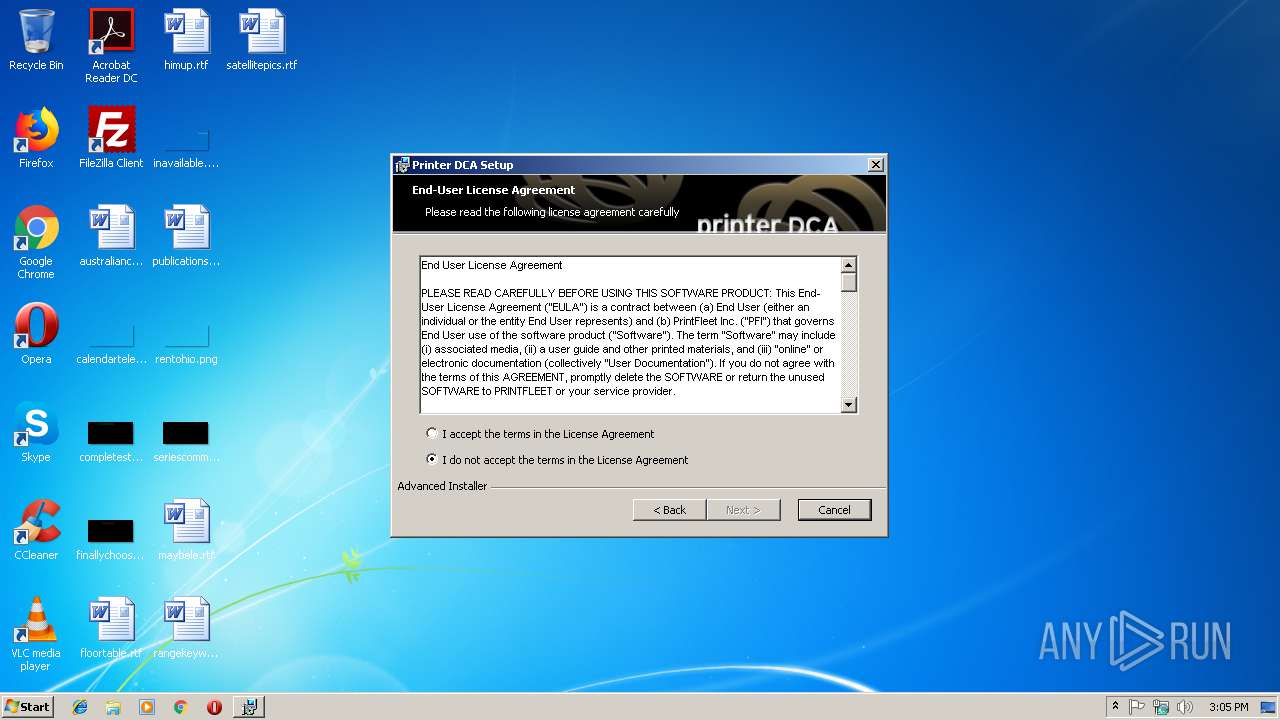
Task: Go Back in Printer DCA Setup
Action: [669, 510]
